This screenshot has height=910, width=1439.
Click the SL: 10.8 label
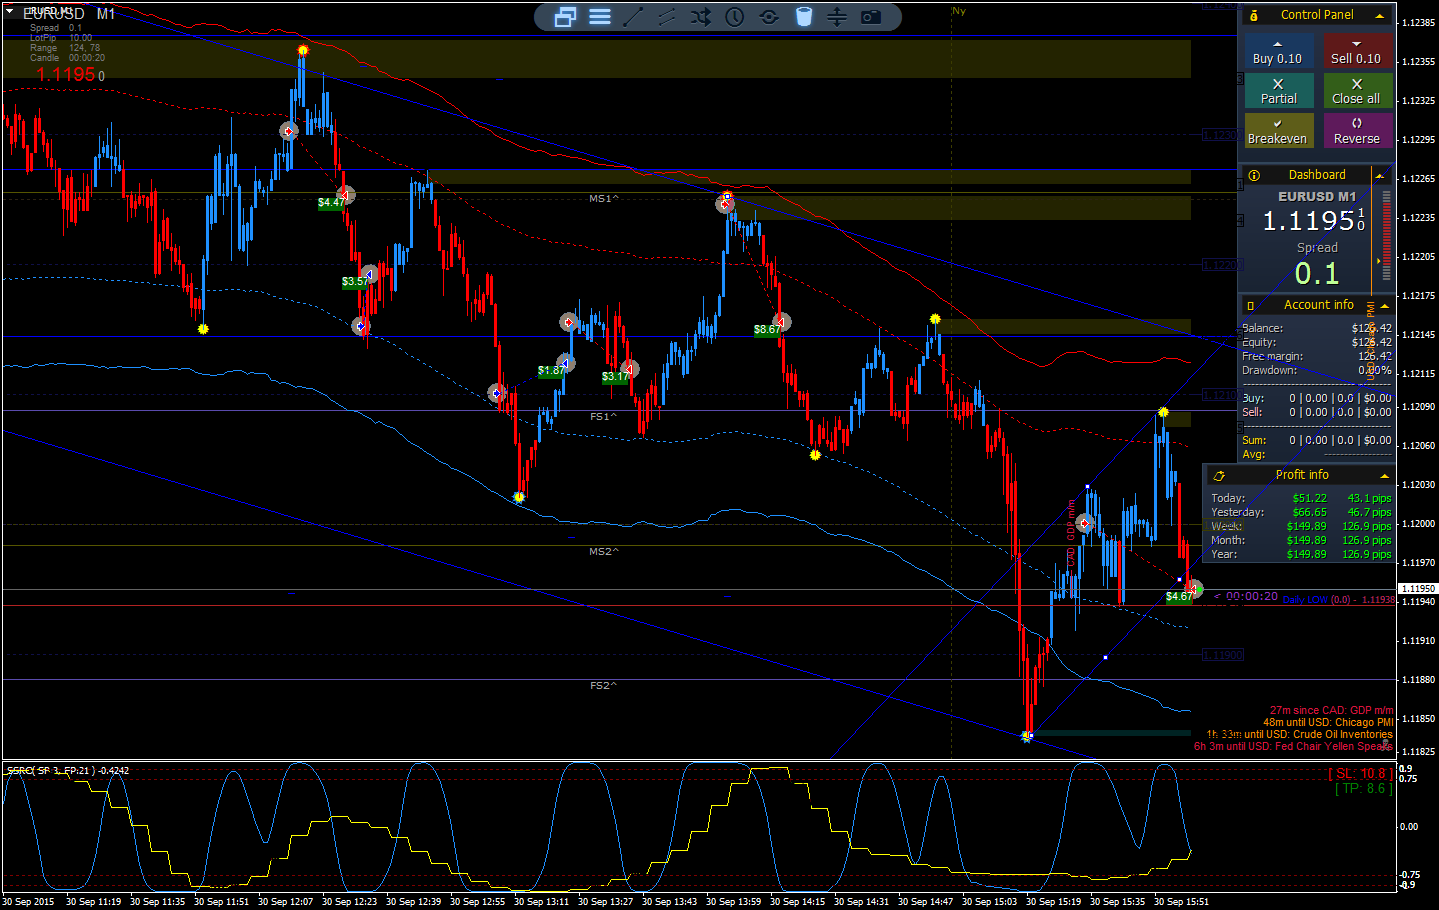point(1360,773)
